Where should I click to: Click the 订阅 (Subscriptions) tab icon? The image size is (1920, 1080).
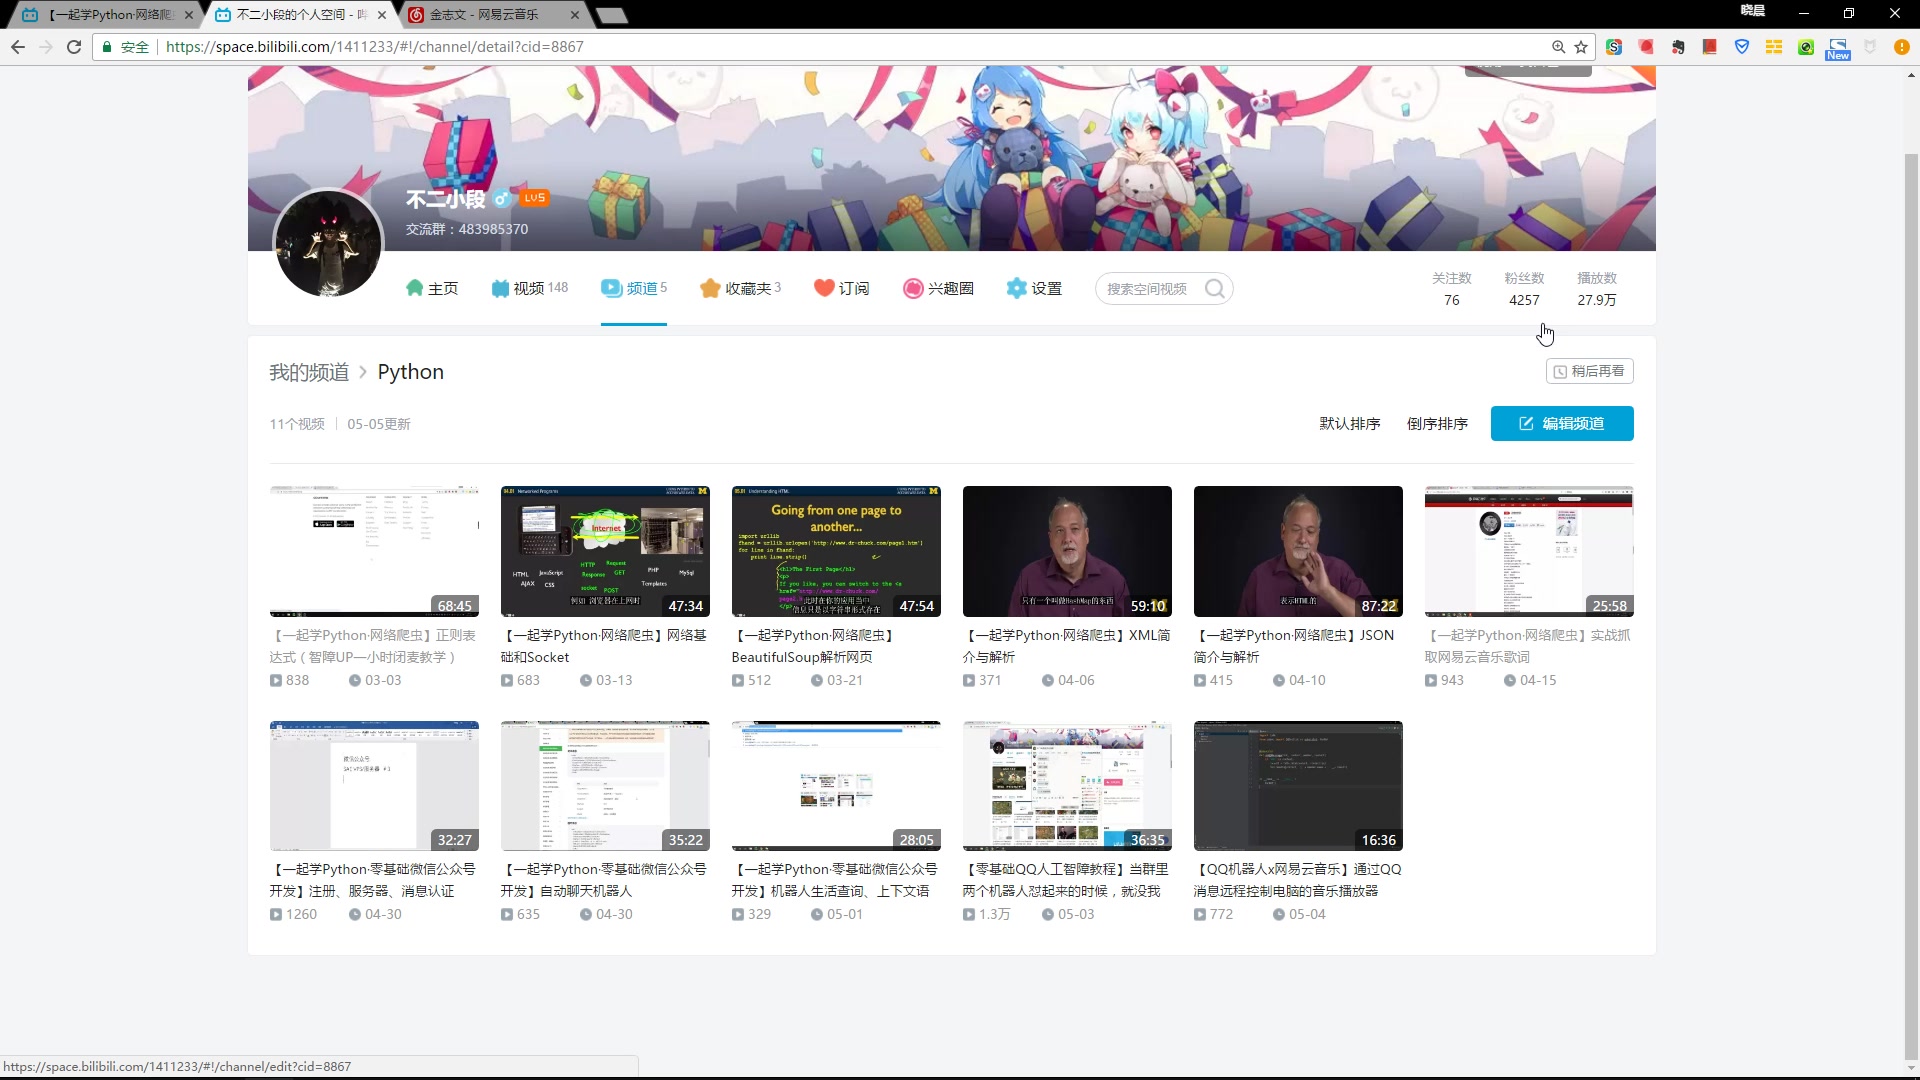pos(822,289)
